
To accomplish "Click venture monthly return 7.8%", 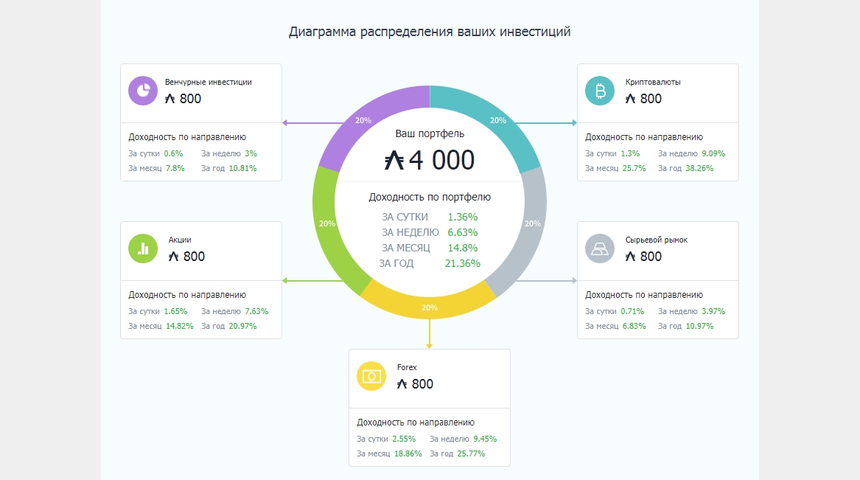I will pyautogui.click(x=175, y=168).
